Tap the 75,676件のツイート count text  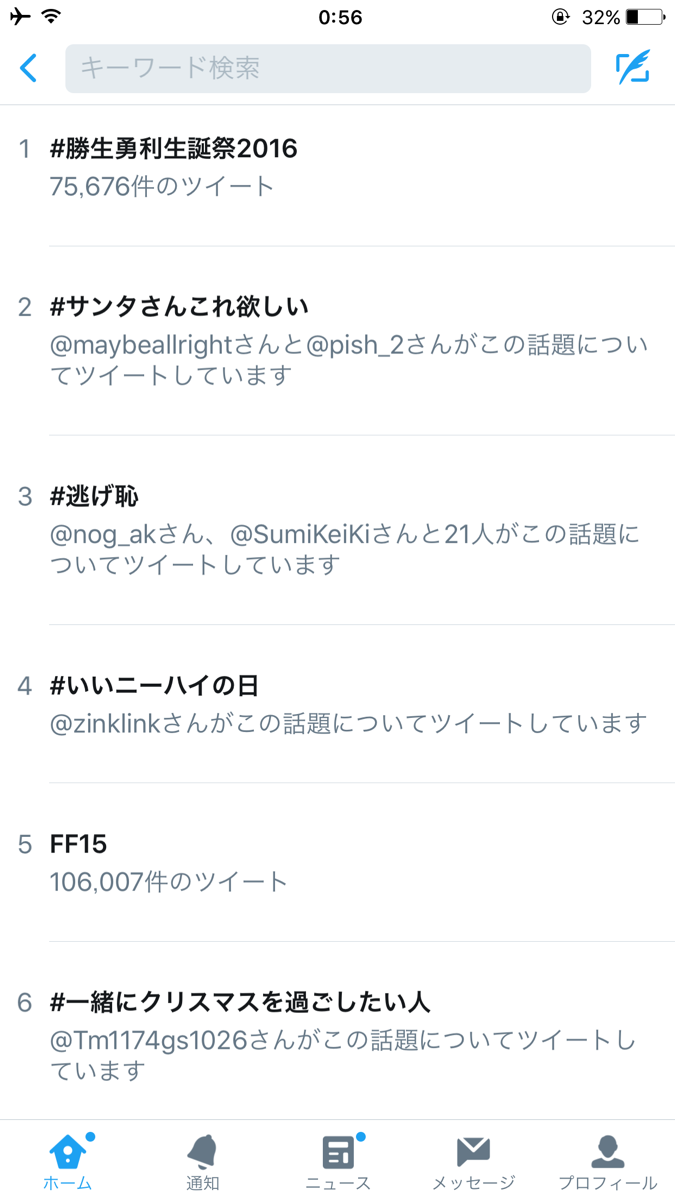pos(162,186)
